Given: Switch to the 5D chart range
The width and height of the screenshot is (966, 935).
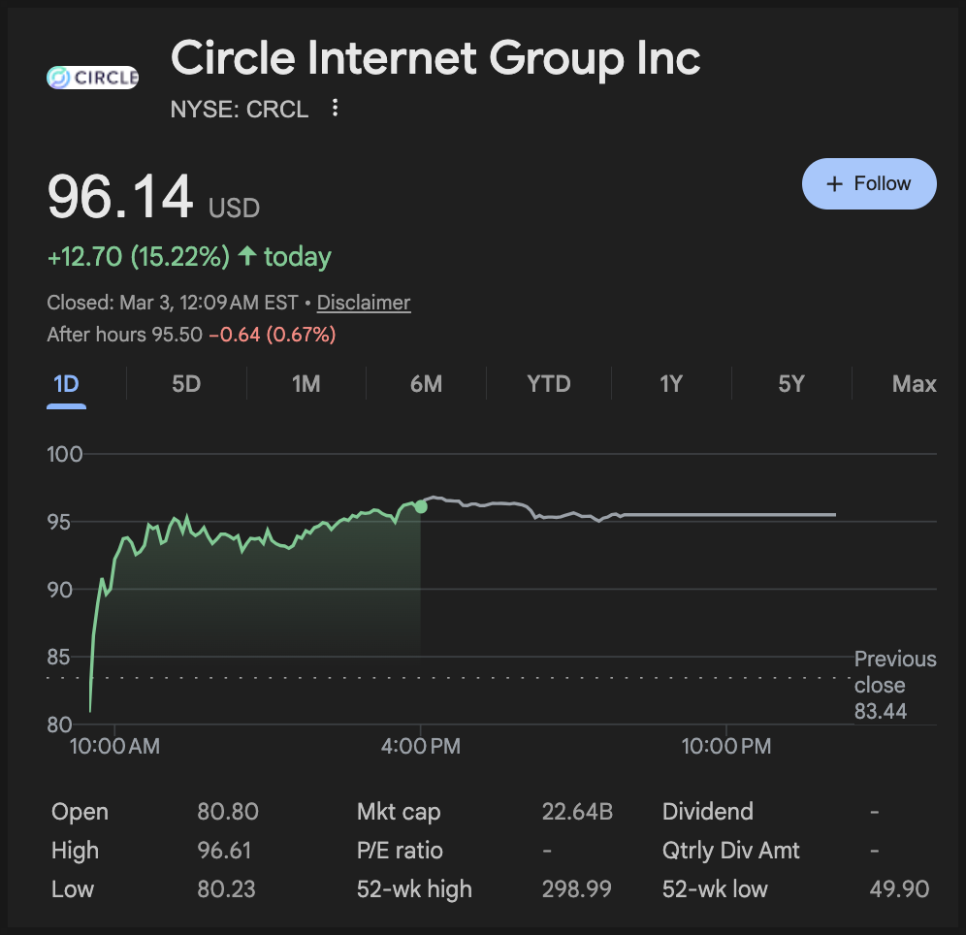Looking at the screenshot, I should [186, 384].
